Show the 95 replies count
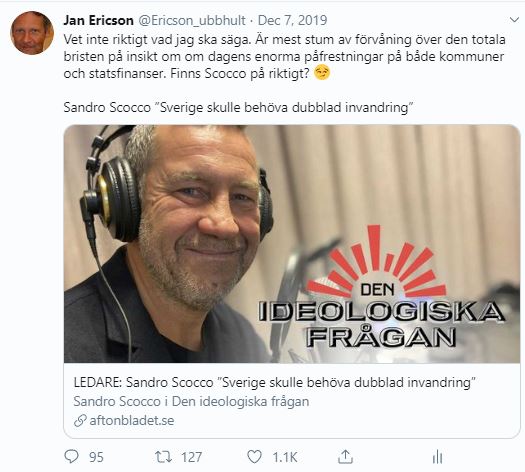 coord(96,457)
